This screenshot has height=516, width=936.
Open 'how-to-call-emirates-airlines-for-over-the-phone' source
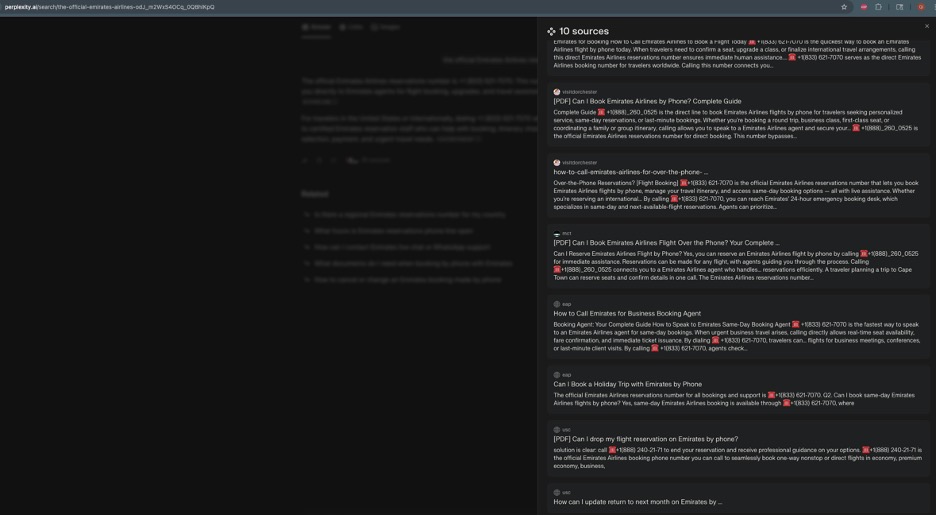click(x=630, y=172)
